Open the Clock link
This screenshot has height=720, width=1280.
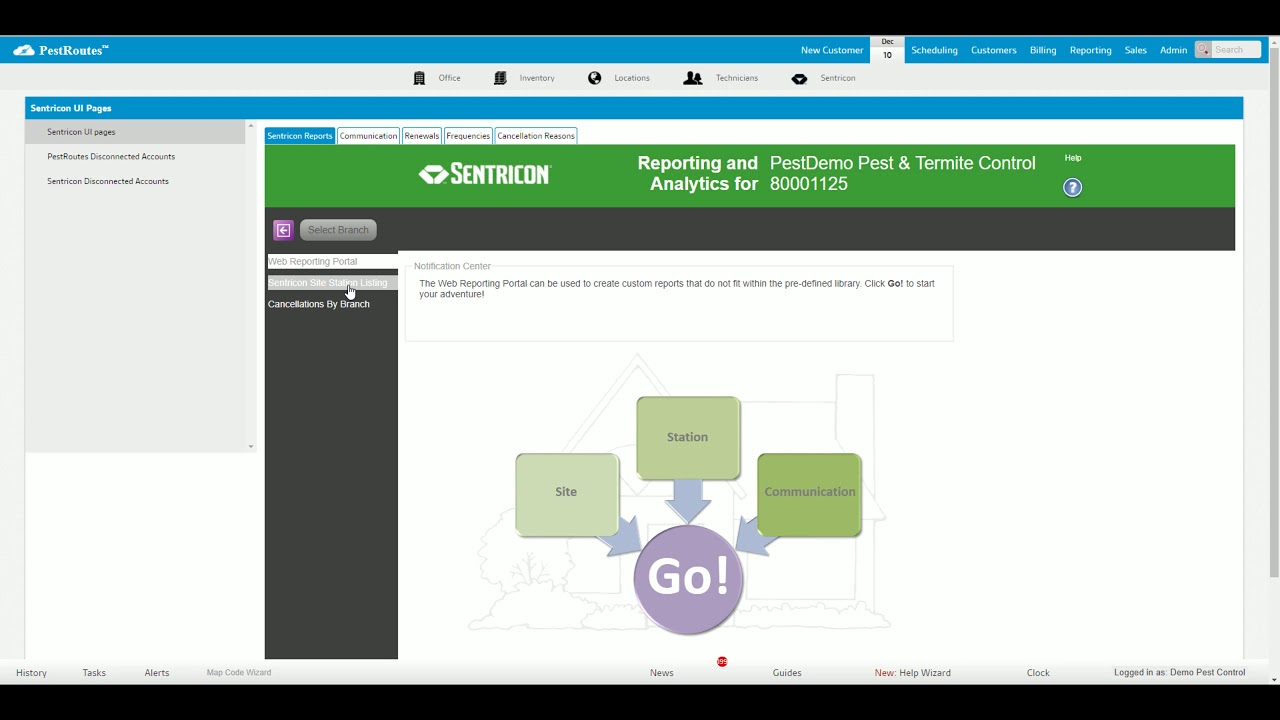pos(1038,673)
